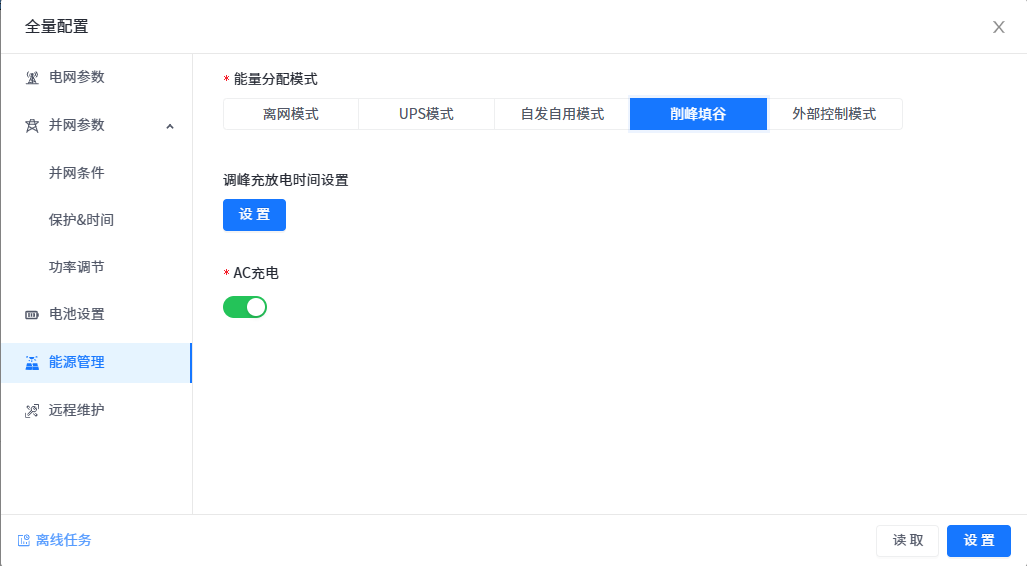The height and width of the screenshot is (566, 1027).
Task: Go to 功率调节 settings
Action: [77, 267]
